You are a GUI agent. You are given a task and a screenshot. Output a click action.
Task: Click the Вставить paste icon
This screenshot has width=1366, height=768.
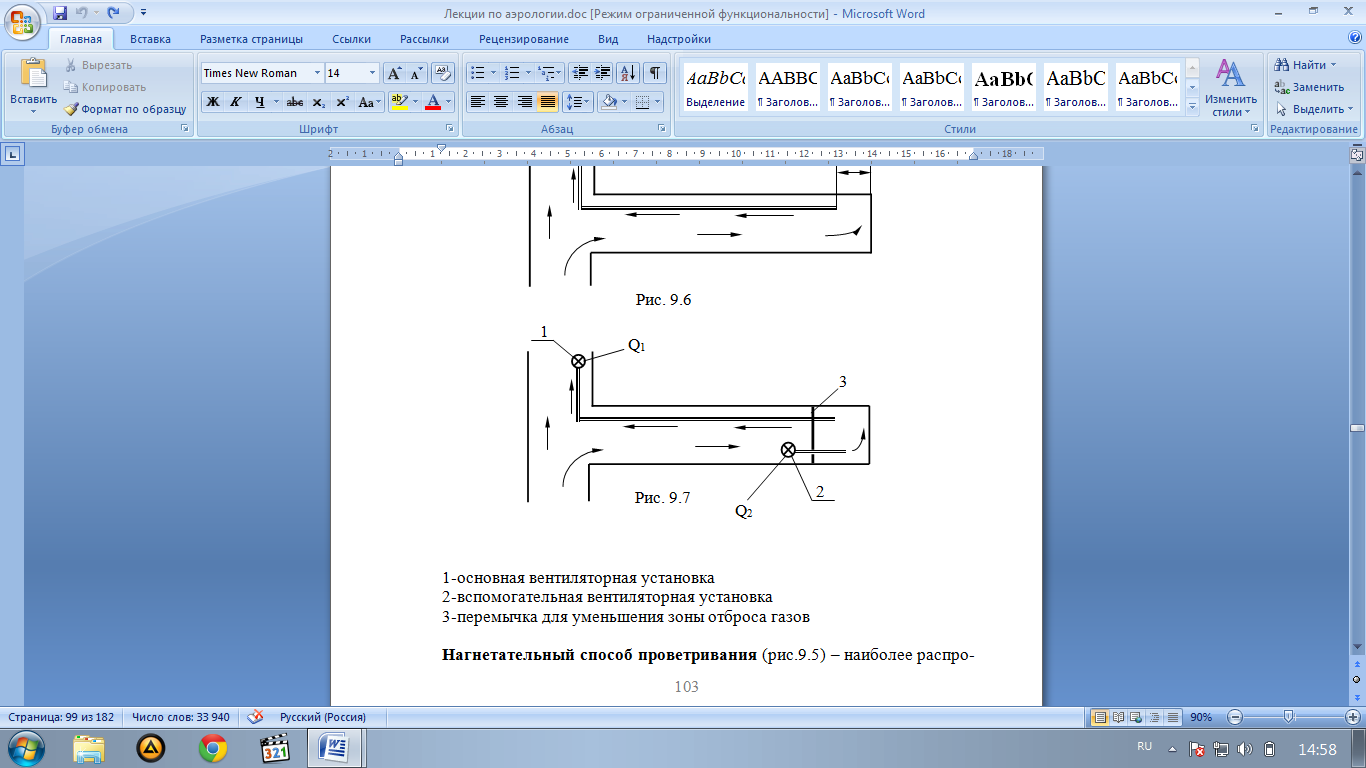pyautogui.click(x=33, y=75)
